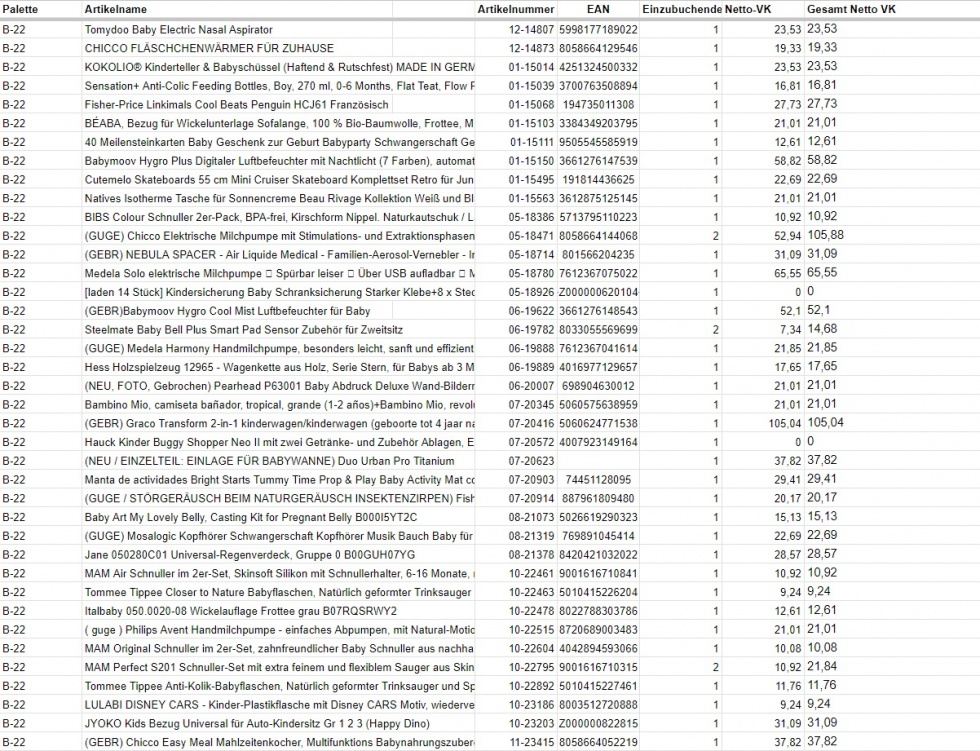The image size is (980, 751).
Task: Select the KOKOLIO Kinderteller product cell
Action: 279,67
